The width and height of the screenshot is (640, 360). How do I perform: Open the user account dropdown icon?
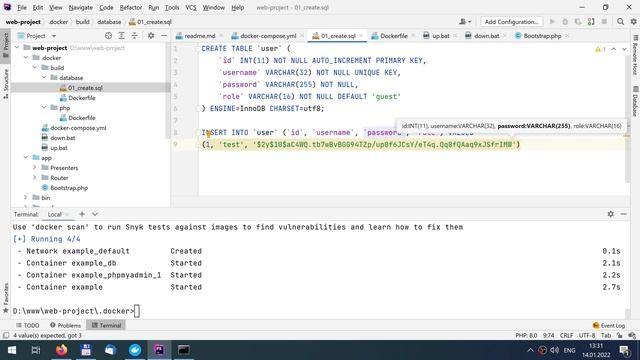[465, 22]
